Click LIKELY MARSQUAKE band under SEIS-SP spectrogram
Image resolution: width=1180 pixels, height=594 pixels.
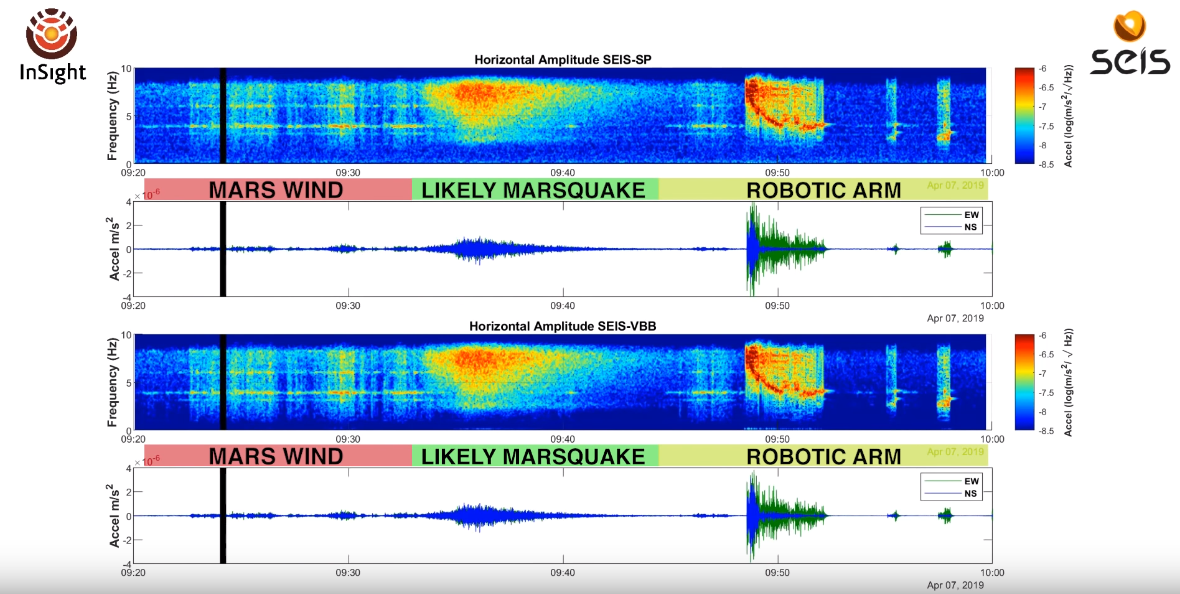(x=534, y=190)
